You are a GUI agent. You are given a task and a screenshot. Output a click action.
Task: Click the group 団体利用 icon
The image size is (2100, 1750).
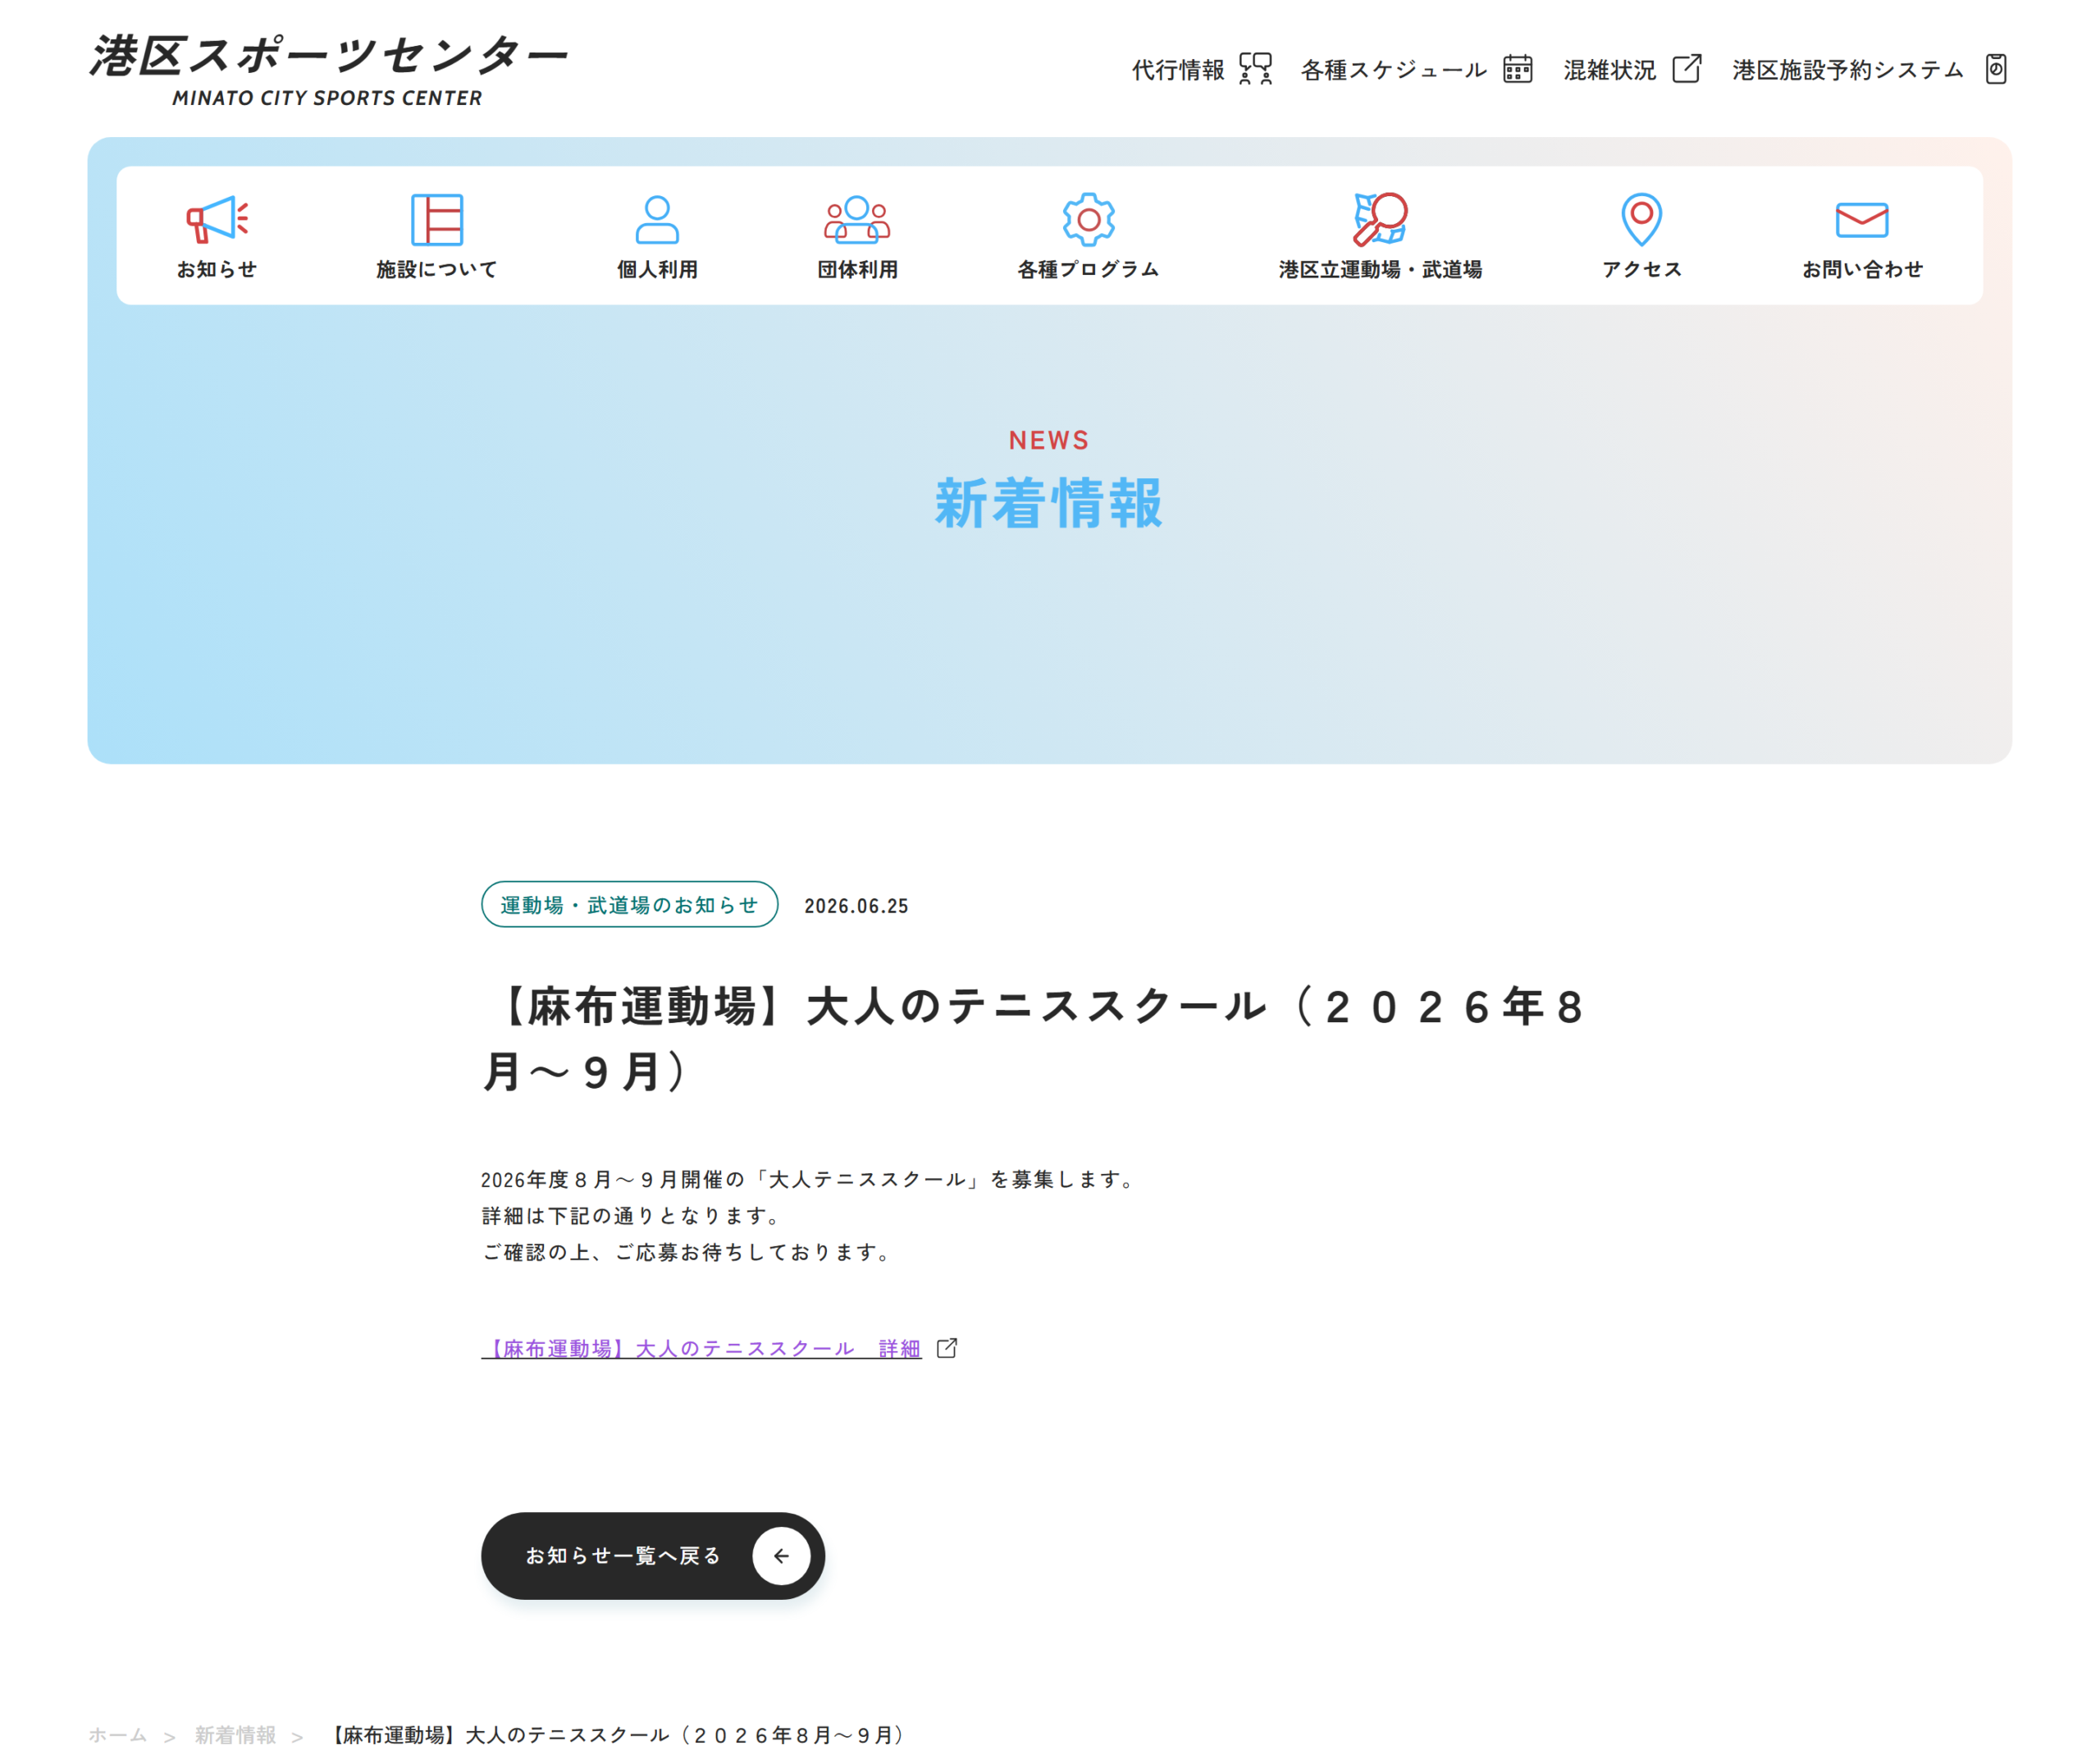tap(857, 219)
